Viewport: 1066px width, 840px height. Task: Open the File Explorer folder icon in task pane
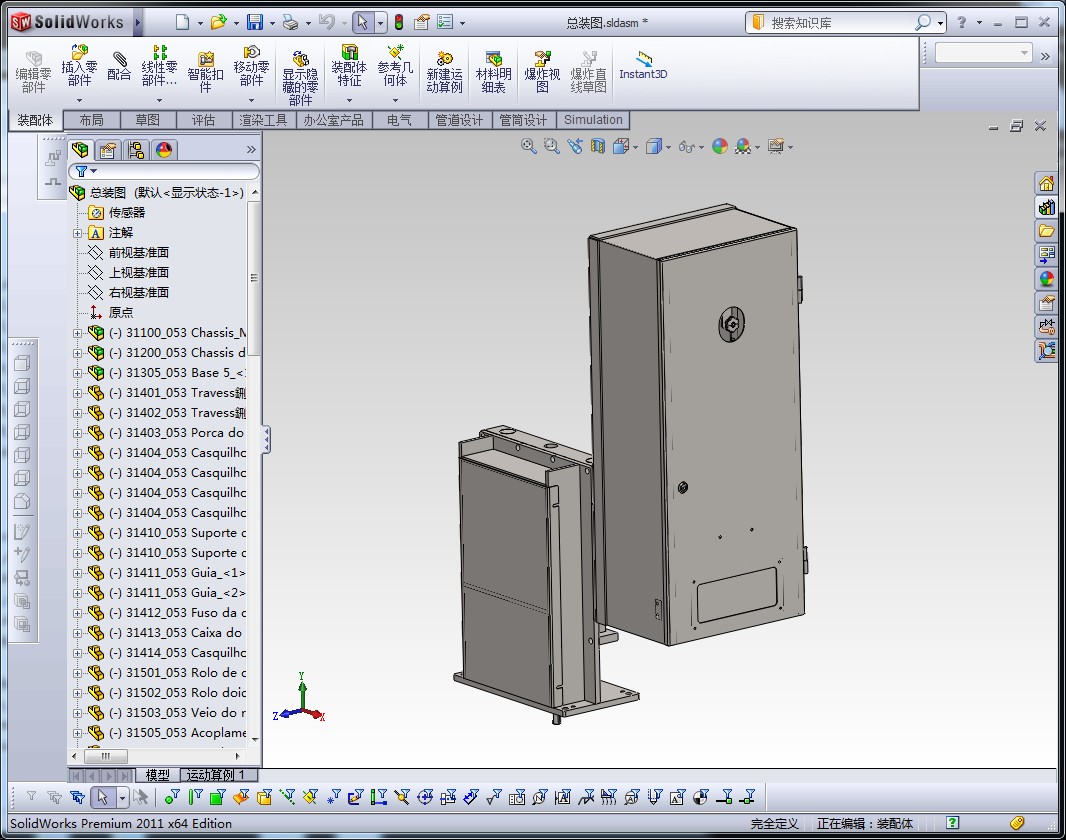(1046, 231)
